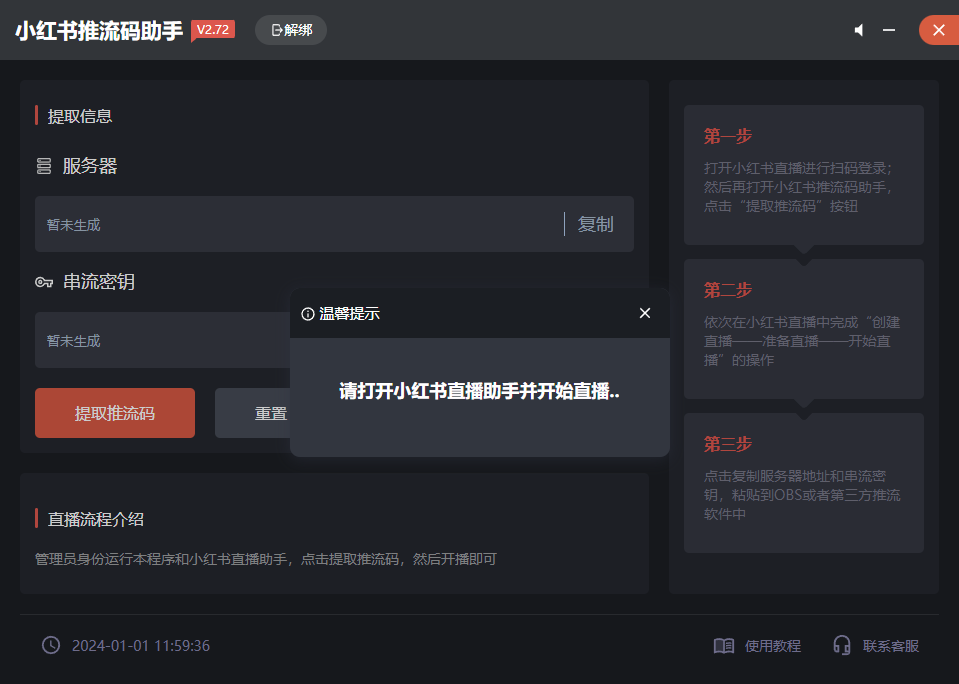The width and height of the screenshot is (959, 684).
Task: Copy the server address with 复制
Action: click(596, 224)
